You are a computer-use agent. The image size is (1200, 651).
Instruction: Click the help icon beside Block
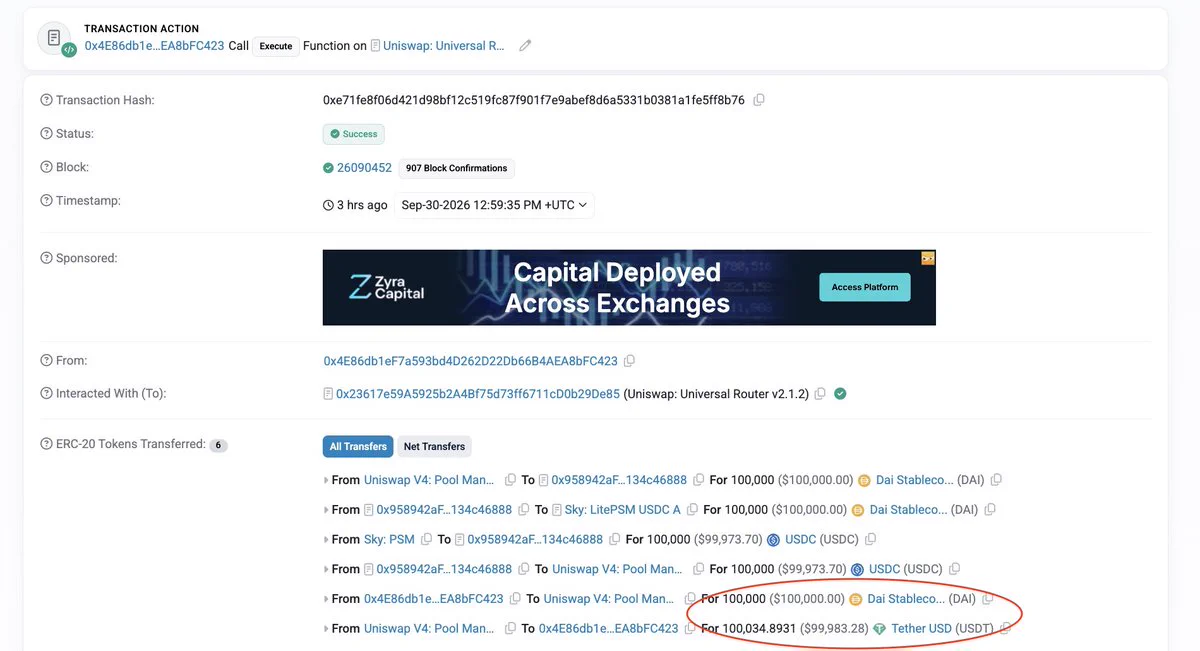pyautogui.click(x=46, y=167)
